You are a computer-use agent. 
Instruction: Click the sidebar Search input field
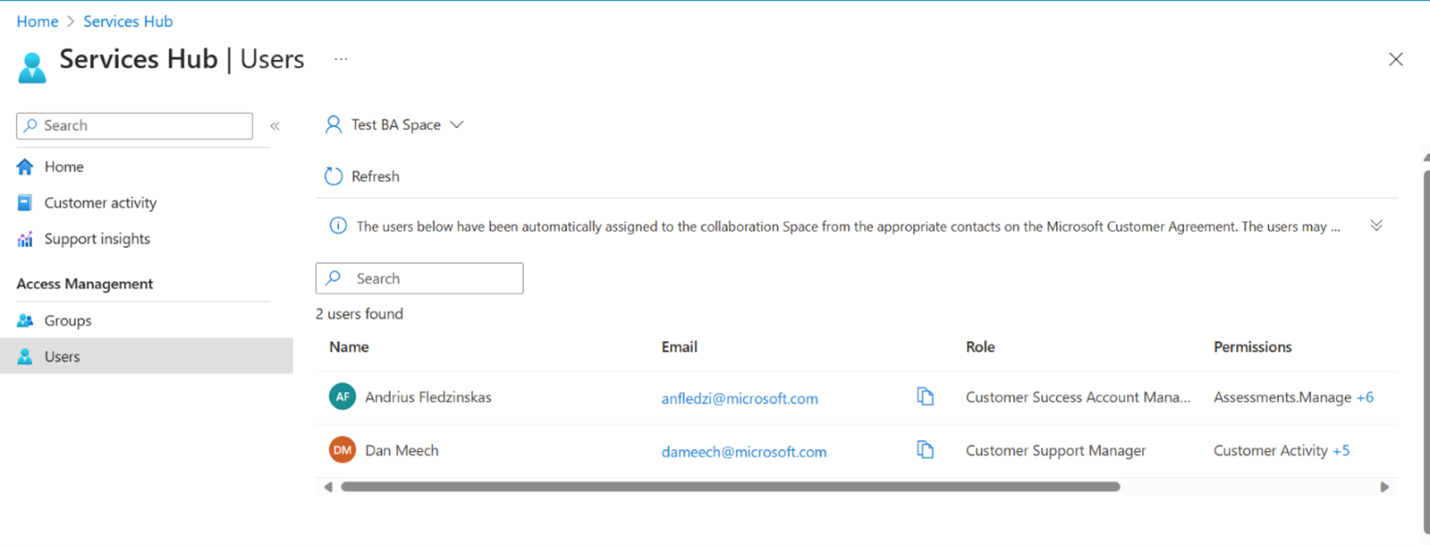pos(135,126)
